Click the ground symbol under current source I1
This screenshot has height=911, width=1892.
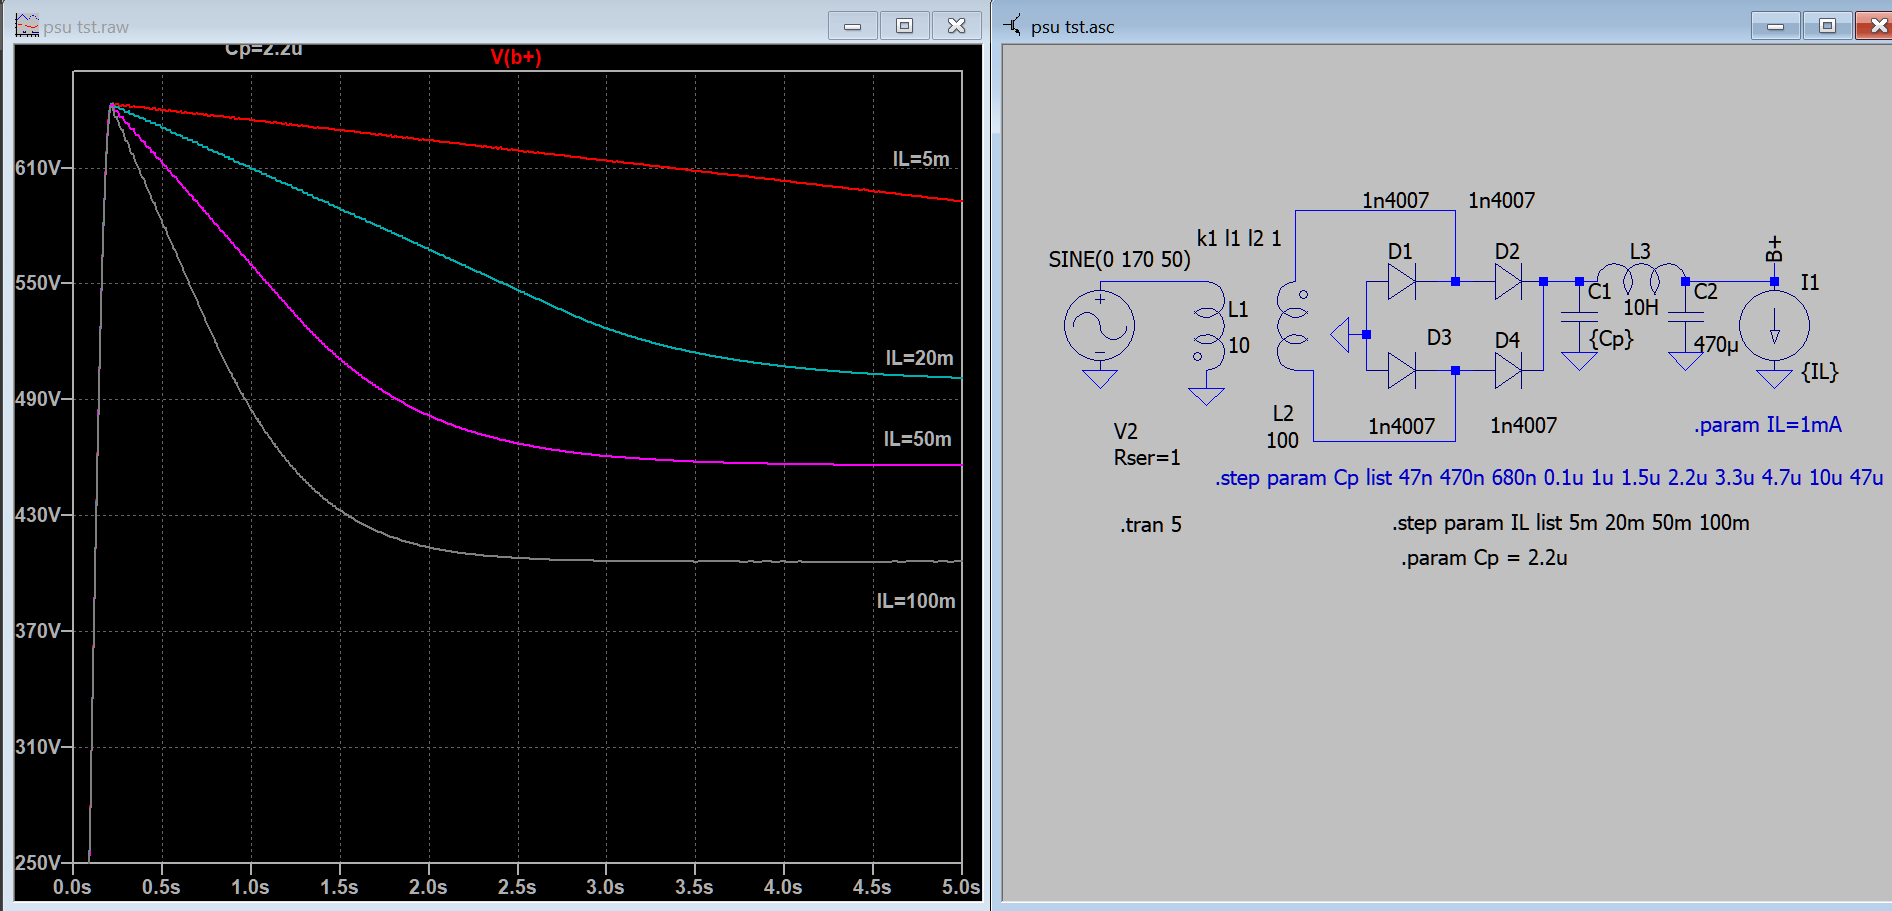pos(1774,378)
